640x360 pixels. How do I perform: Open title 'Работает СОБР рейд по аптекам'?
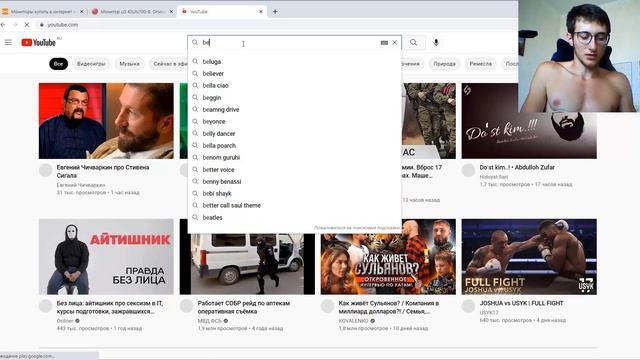click(x=244, y=307)
